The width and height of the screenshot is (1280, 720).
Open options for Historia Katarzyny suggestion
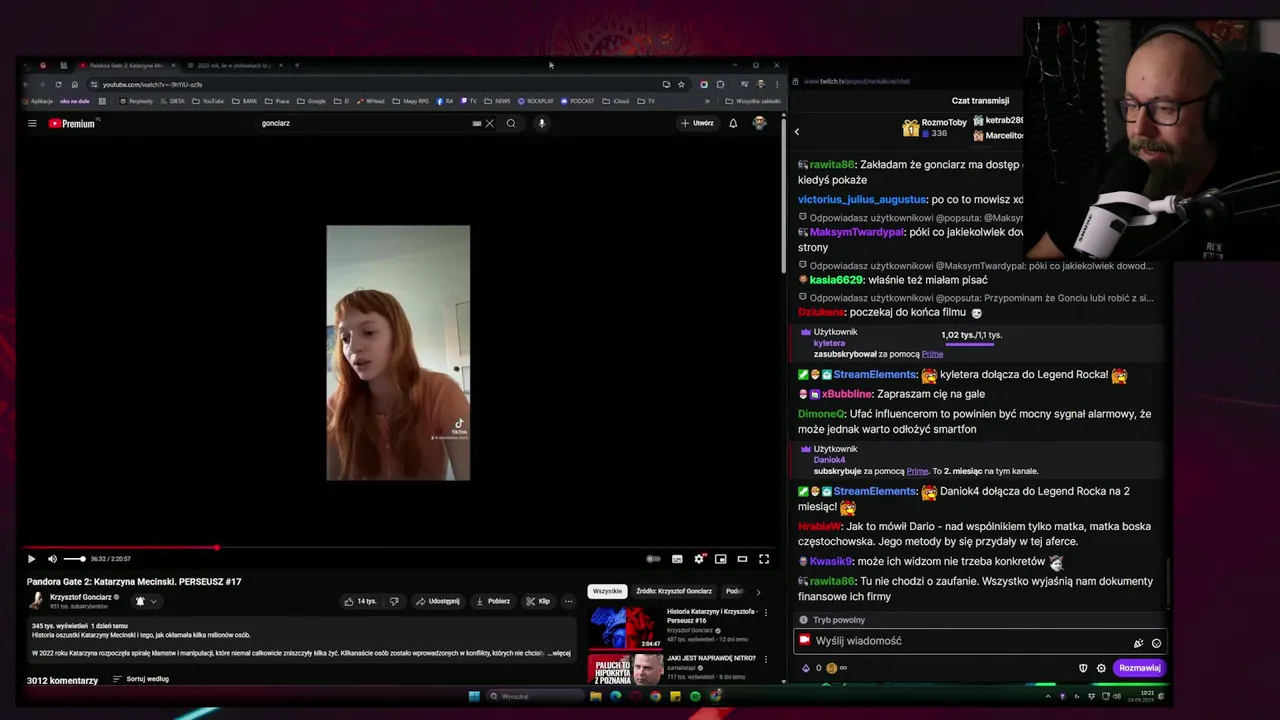pos(766,612)
